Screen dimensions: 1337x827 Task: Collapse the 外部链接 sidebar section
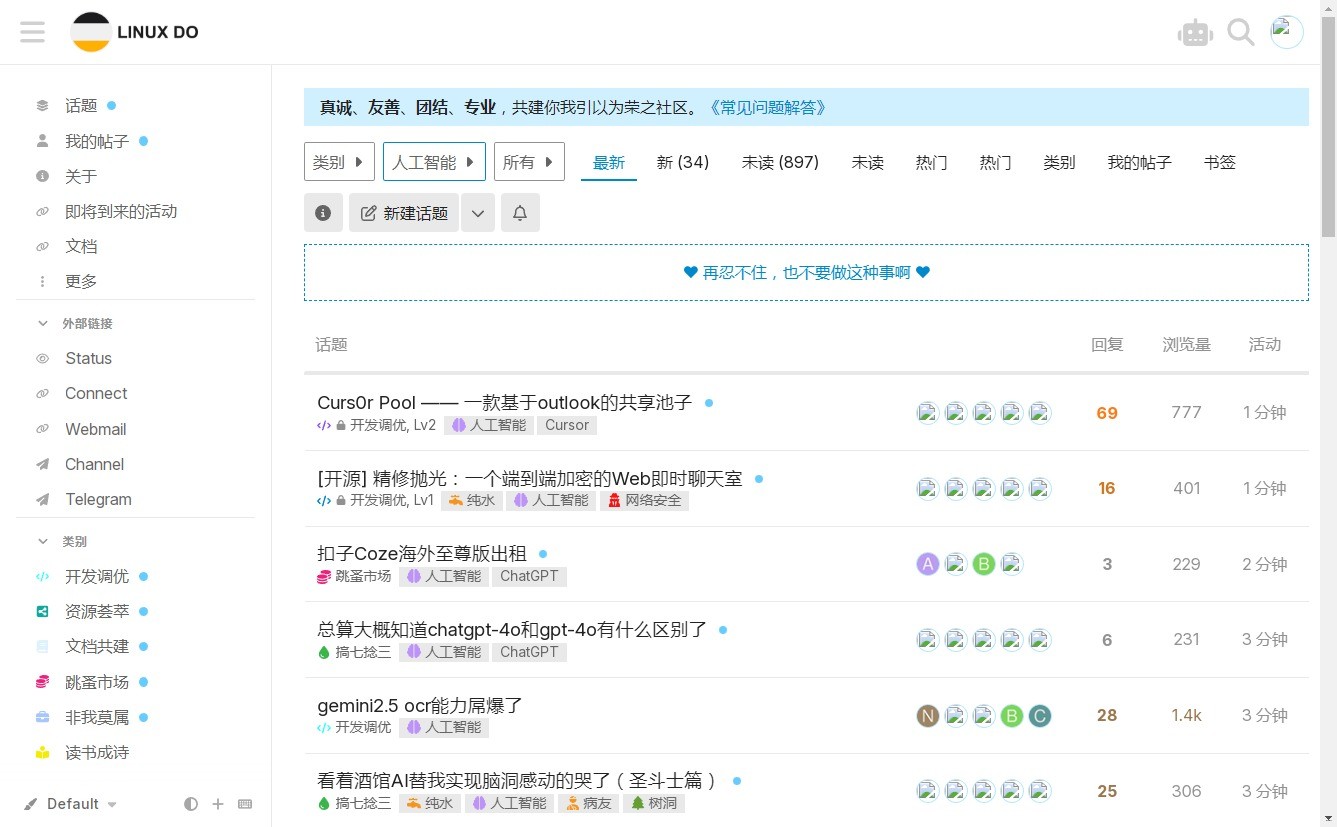pos(43,323)
